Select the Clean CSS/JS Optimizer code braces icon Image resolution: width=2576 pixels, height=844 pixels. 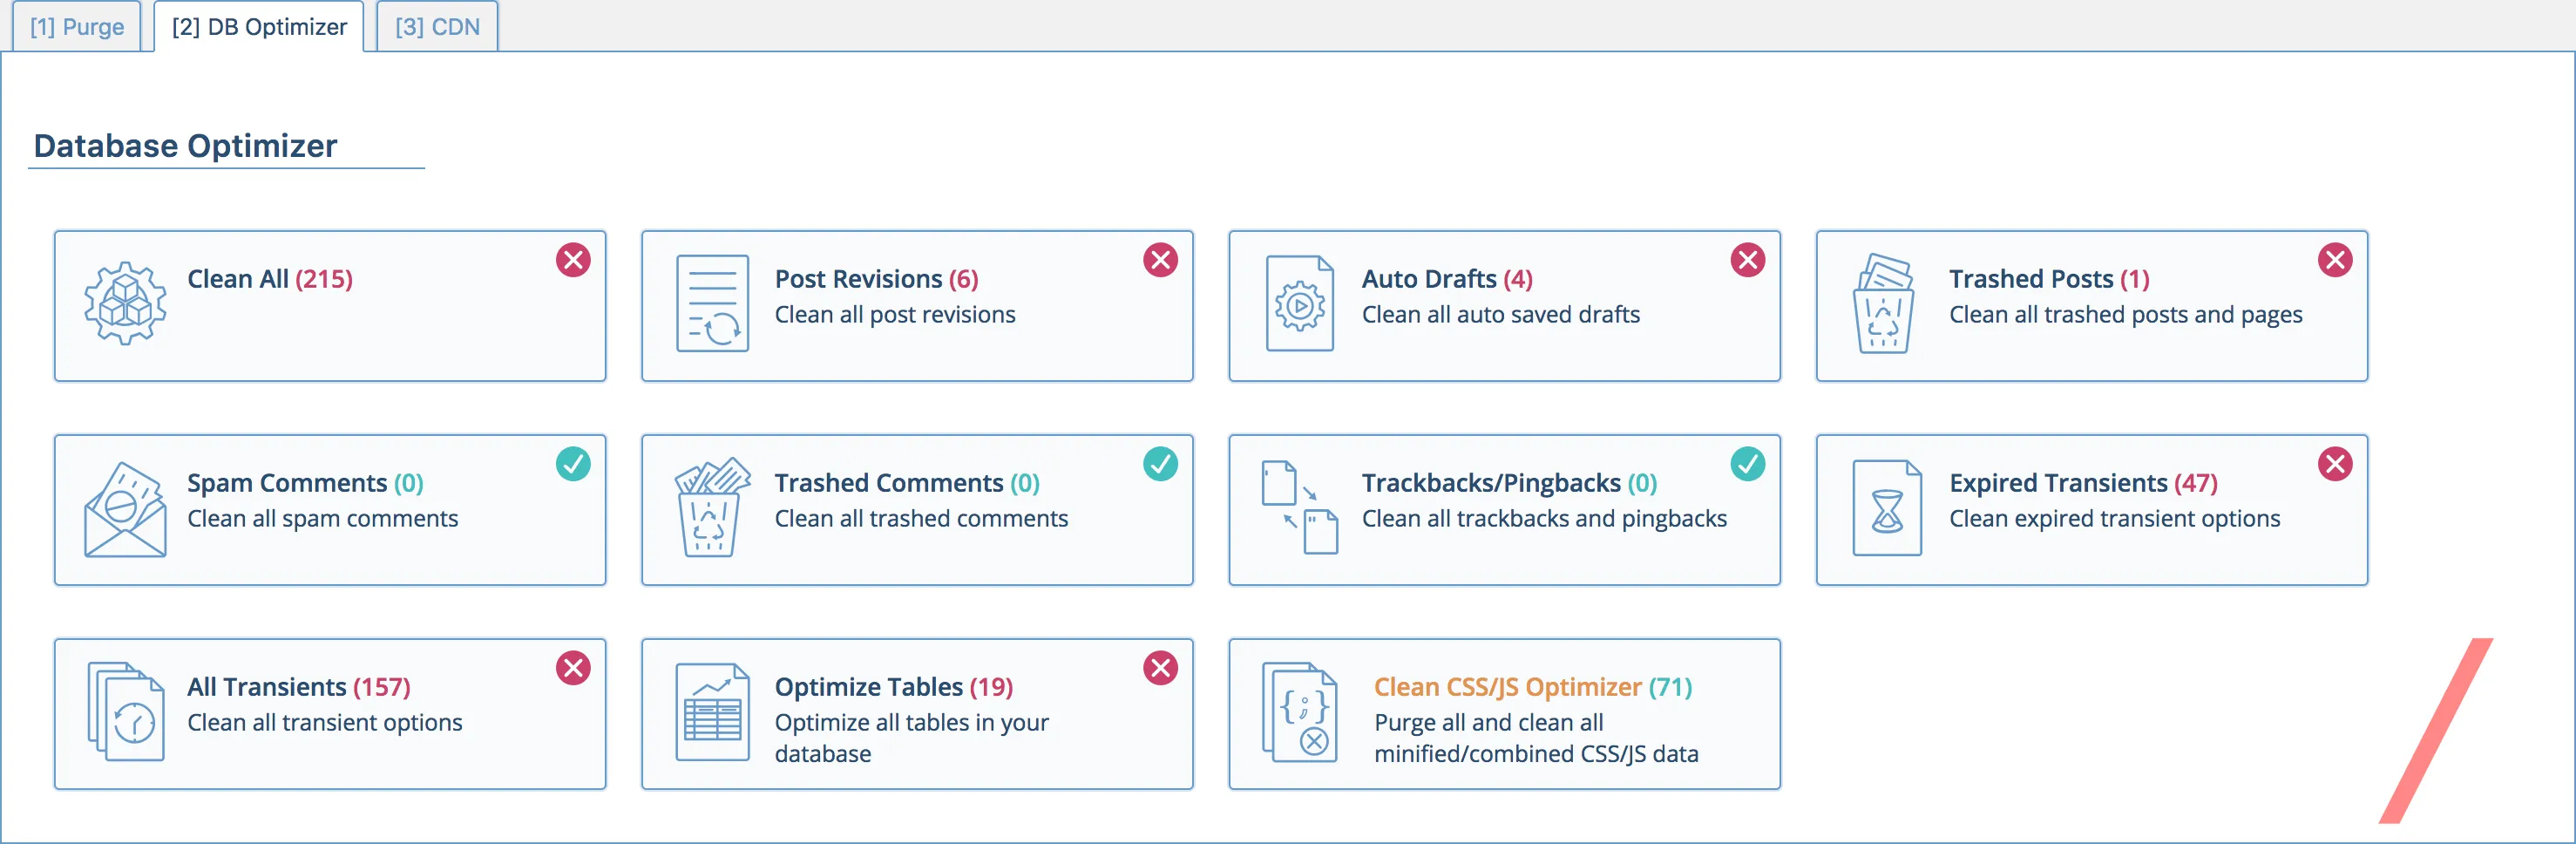(x=1300, y=714)
